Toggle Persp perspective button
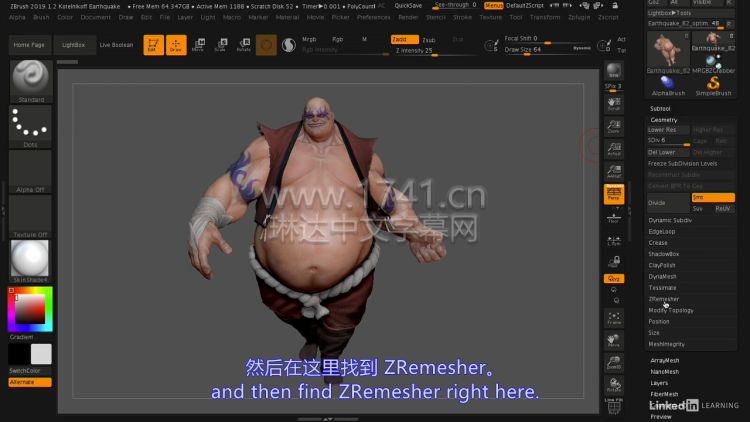 click(x=614, y=194)
